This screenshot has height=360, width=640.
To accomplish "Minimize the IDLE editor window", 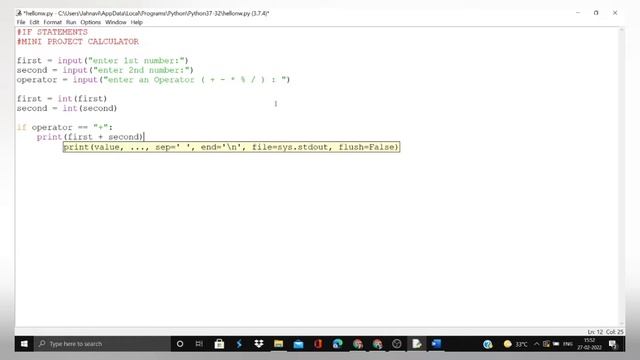I will coord(578,13).
